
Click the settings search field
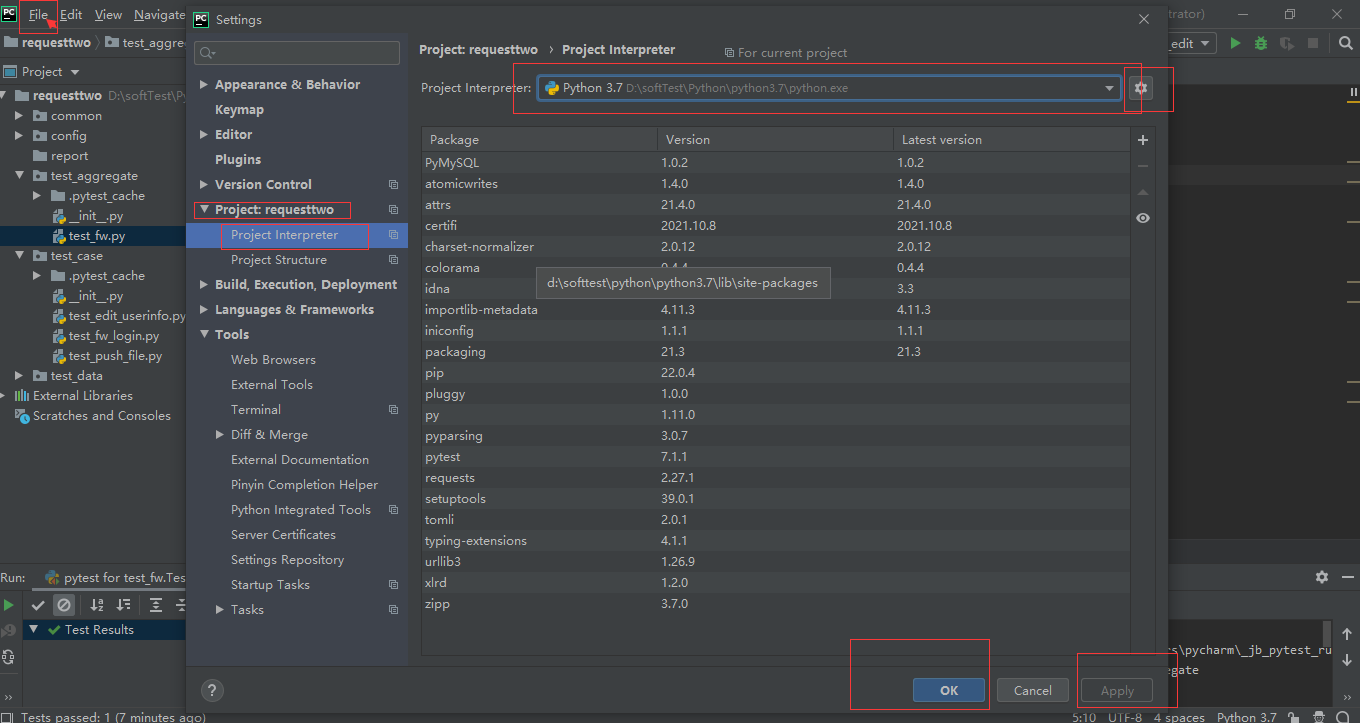click(297, 53)
